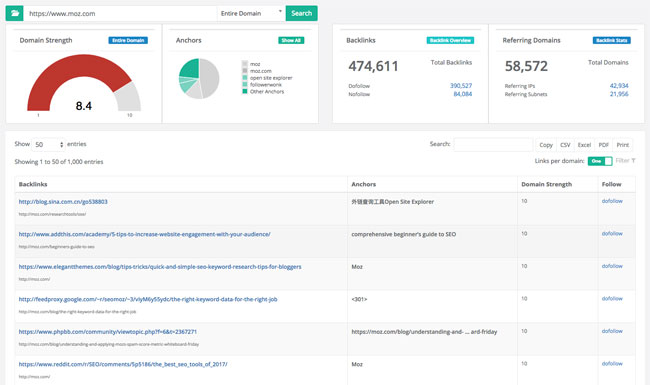Click the Copy export button
650x385 pixels.
pos(546,145)
